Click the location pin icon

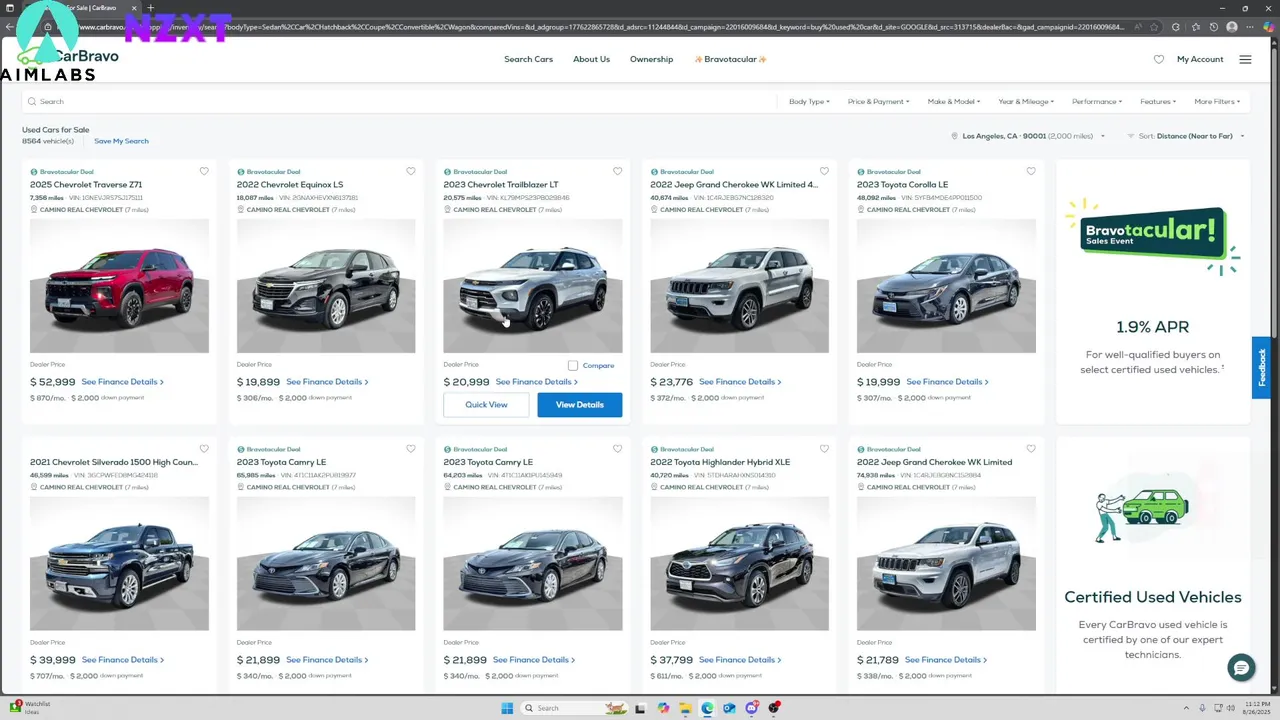(x=955, y=136)
